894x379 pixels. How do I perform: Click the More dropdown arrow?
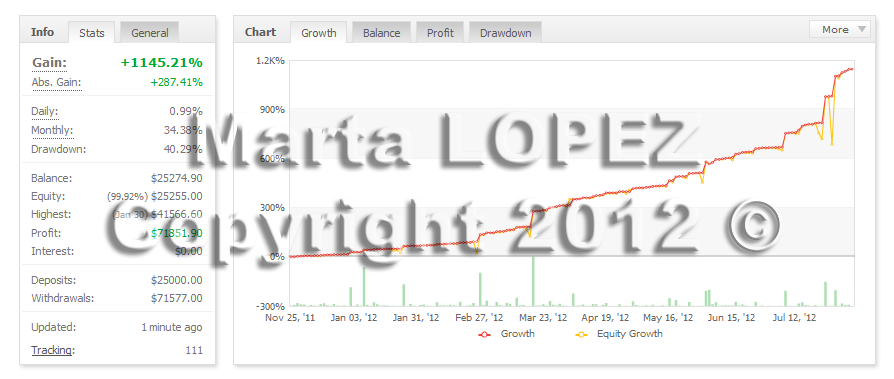[861, 30]
